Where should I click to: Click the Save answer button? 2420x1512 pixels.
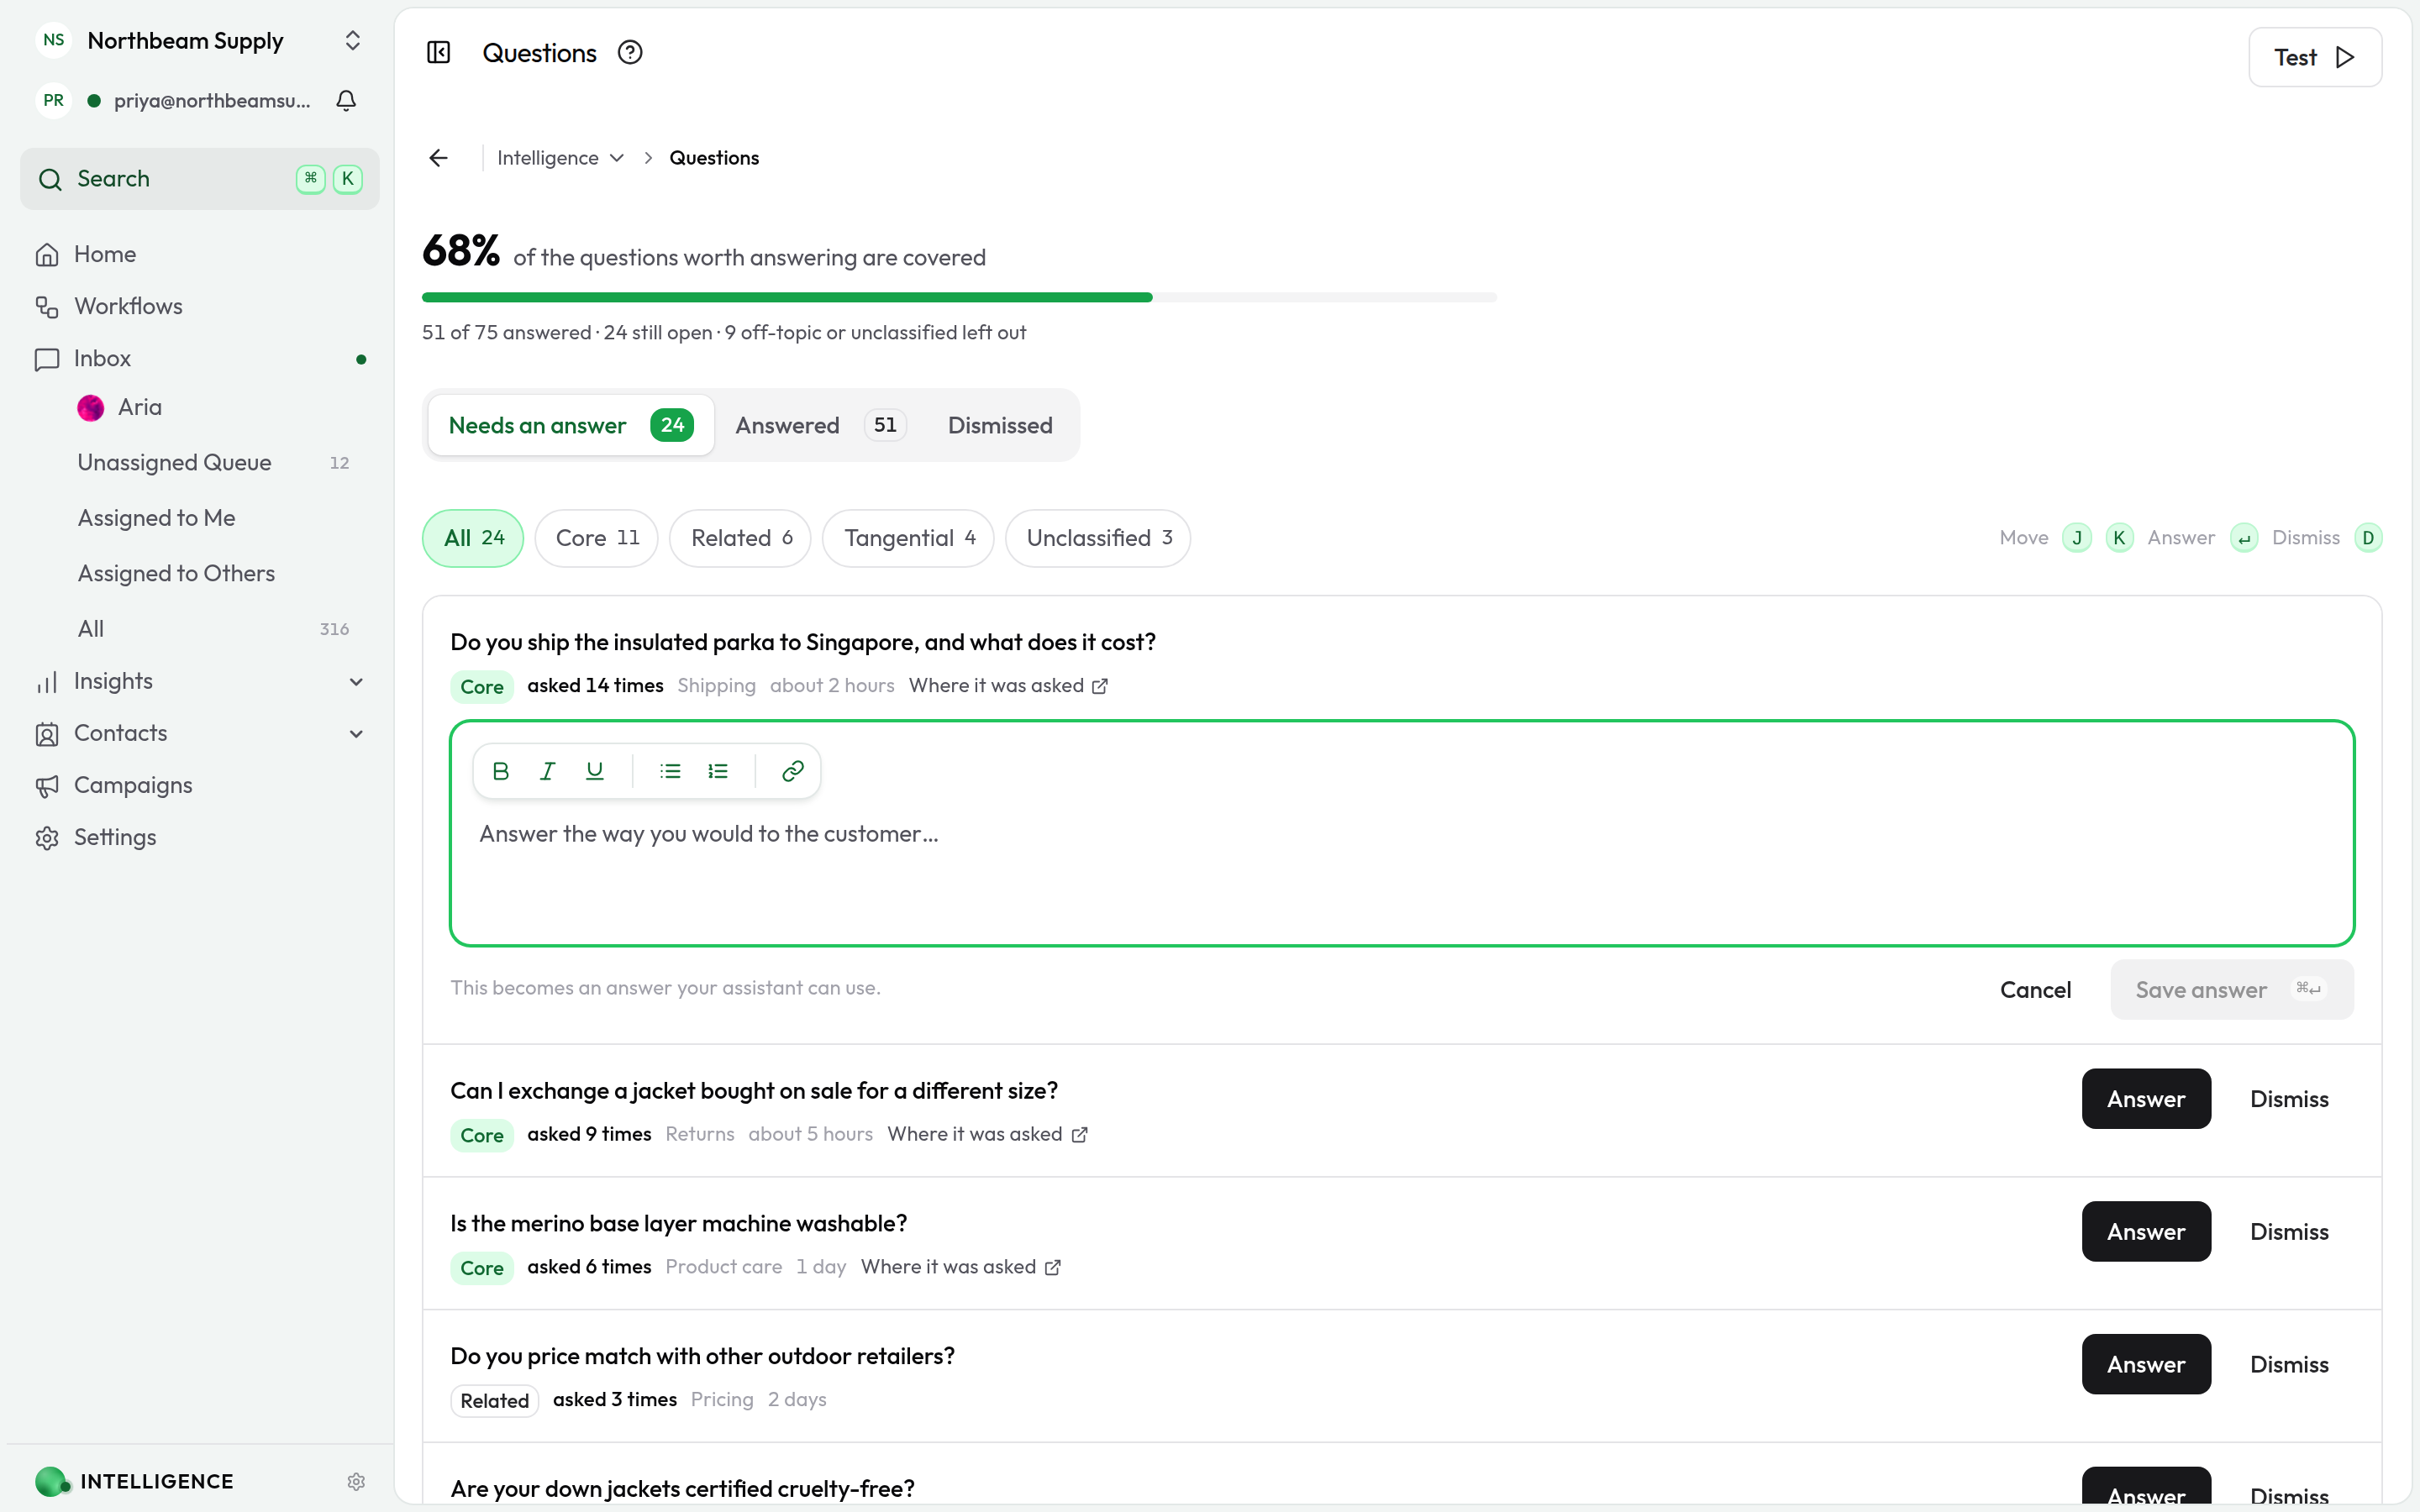click(2232, 990)
